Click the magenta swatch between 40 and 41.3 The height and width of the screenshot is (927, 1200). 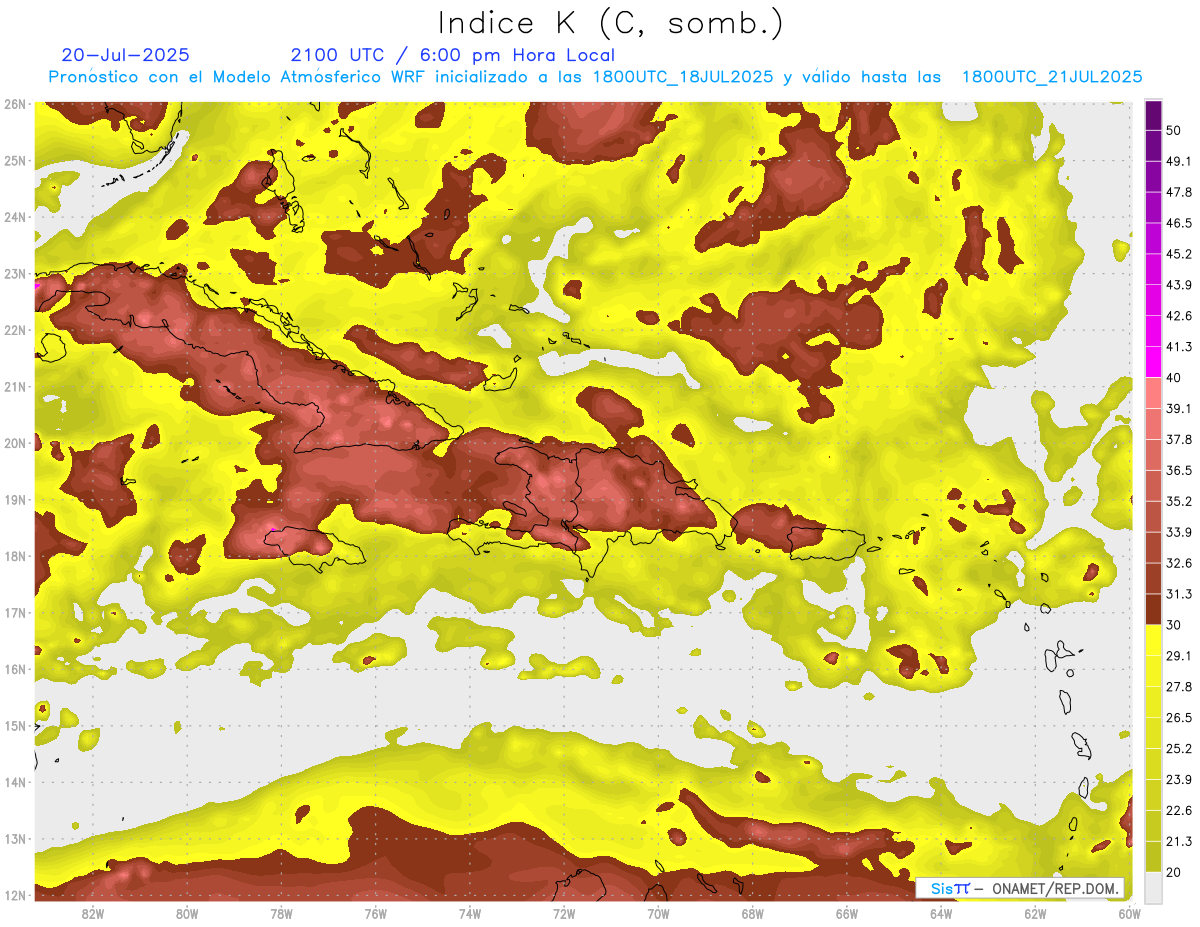tap(1153, 361)
